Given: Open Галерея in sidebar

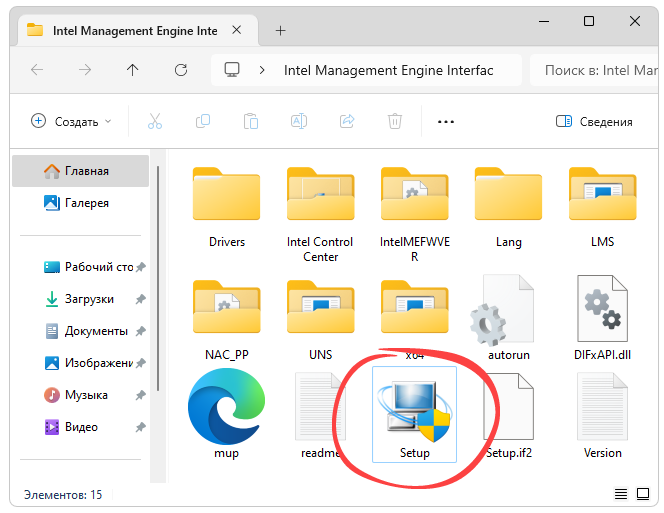Looking at the screenshot, I should pos(80,203).
